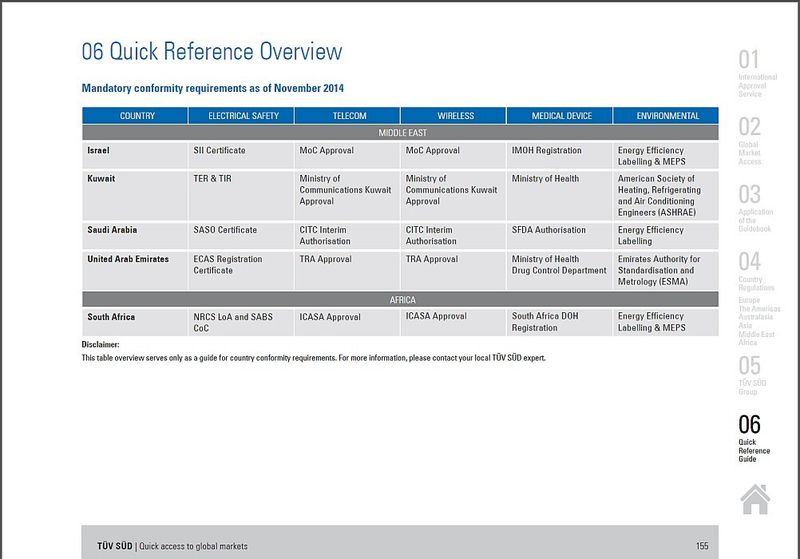Click the TER & TIR cell
Screen dimensions: 800x559
(x=241, y=195)
